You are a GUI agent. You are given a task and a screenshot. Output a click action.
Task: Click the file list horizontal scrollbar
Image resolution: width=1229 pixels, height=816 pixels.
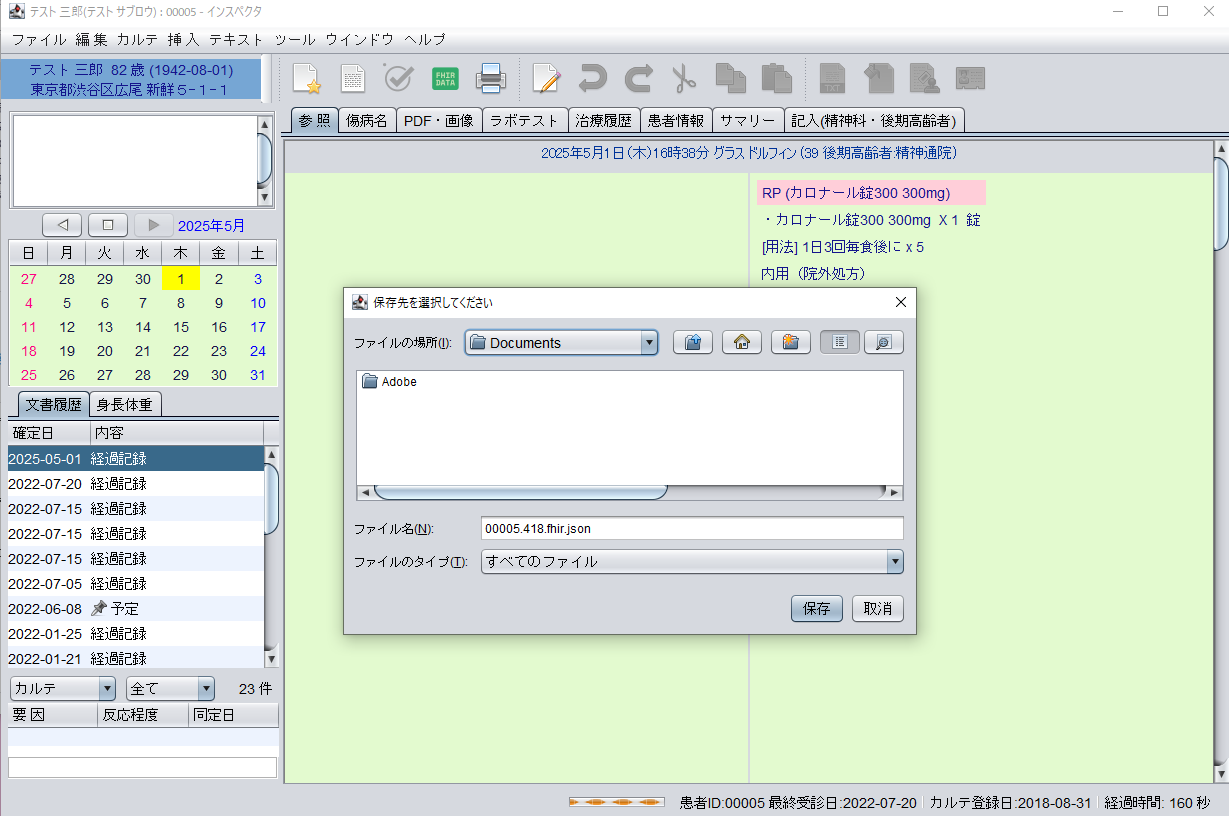click(520, 492)
